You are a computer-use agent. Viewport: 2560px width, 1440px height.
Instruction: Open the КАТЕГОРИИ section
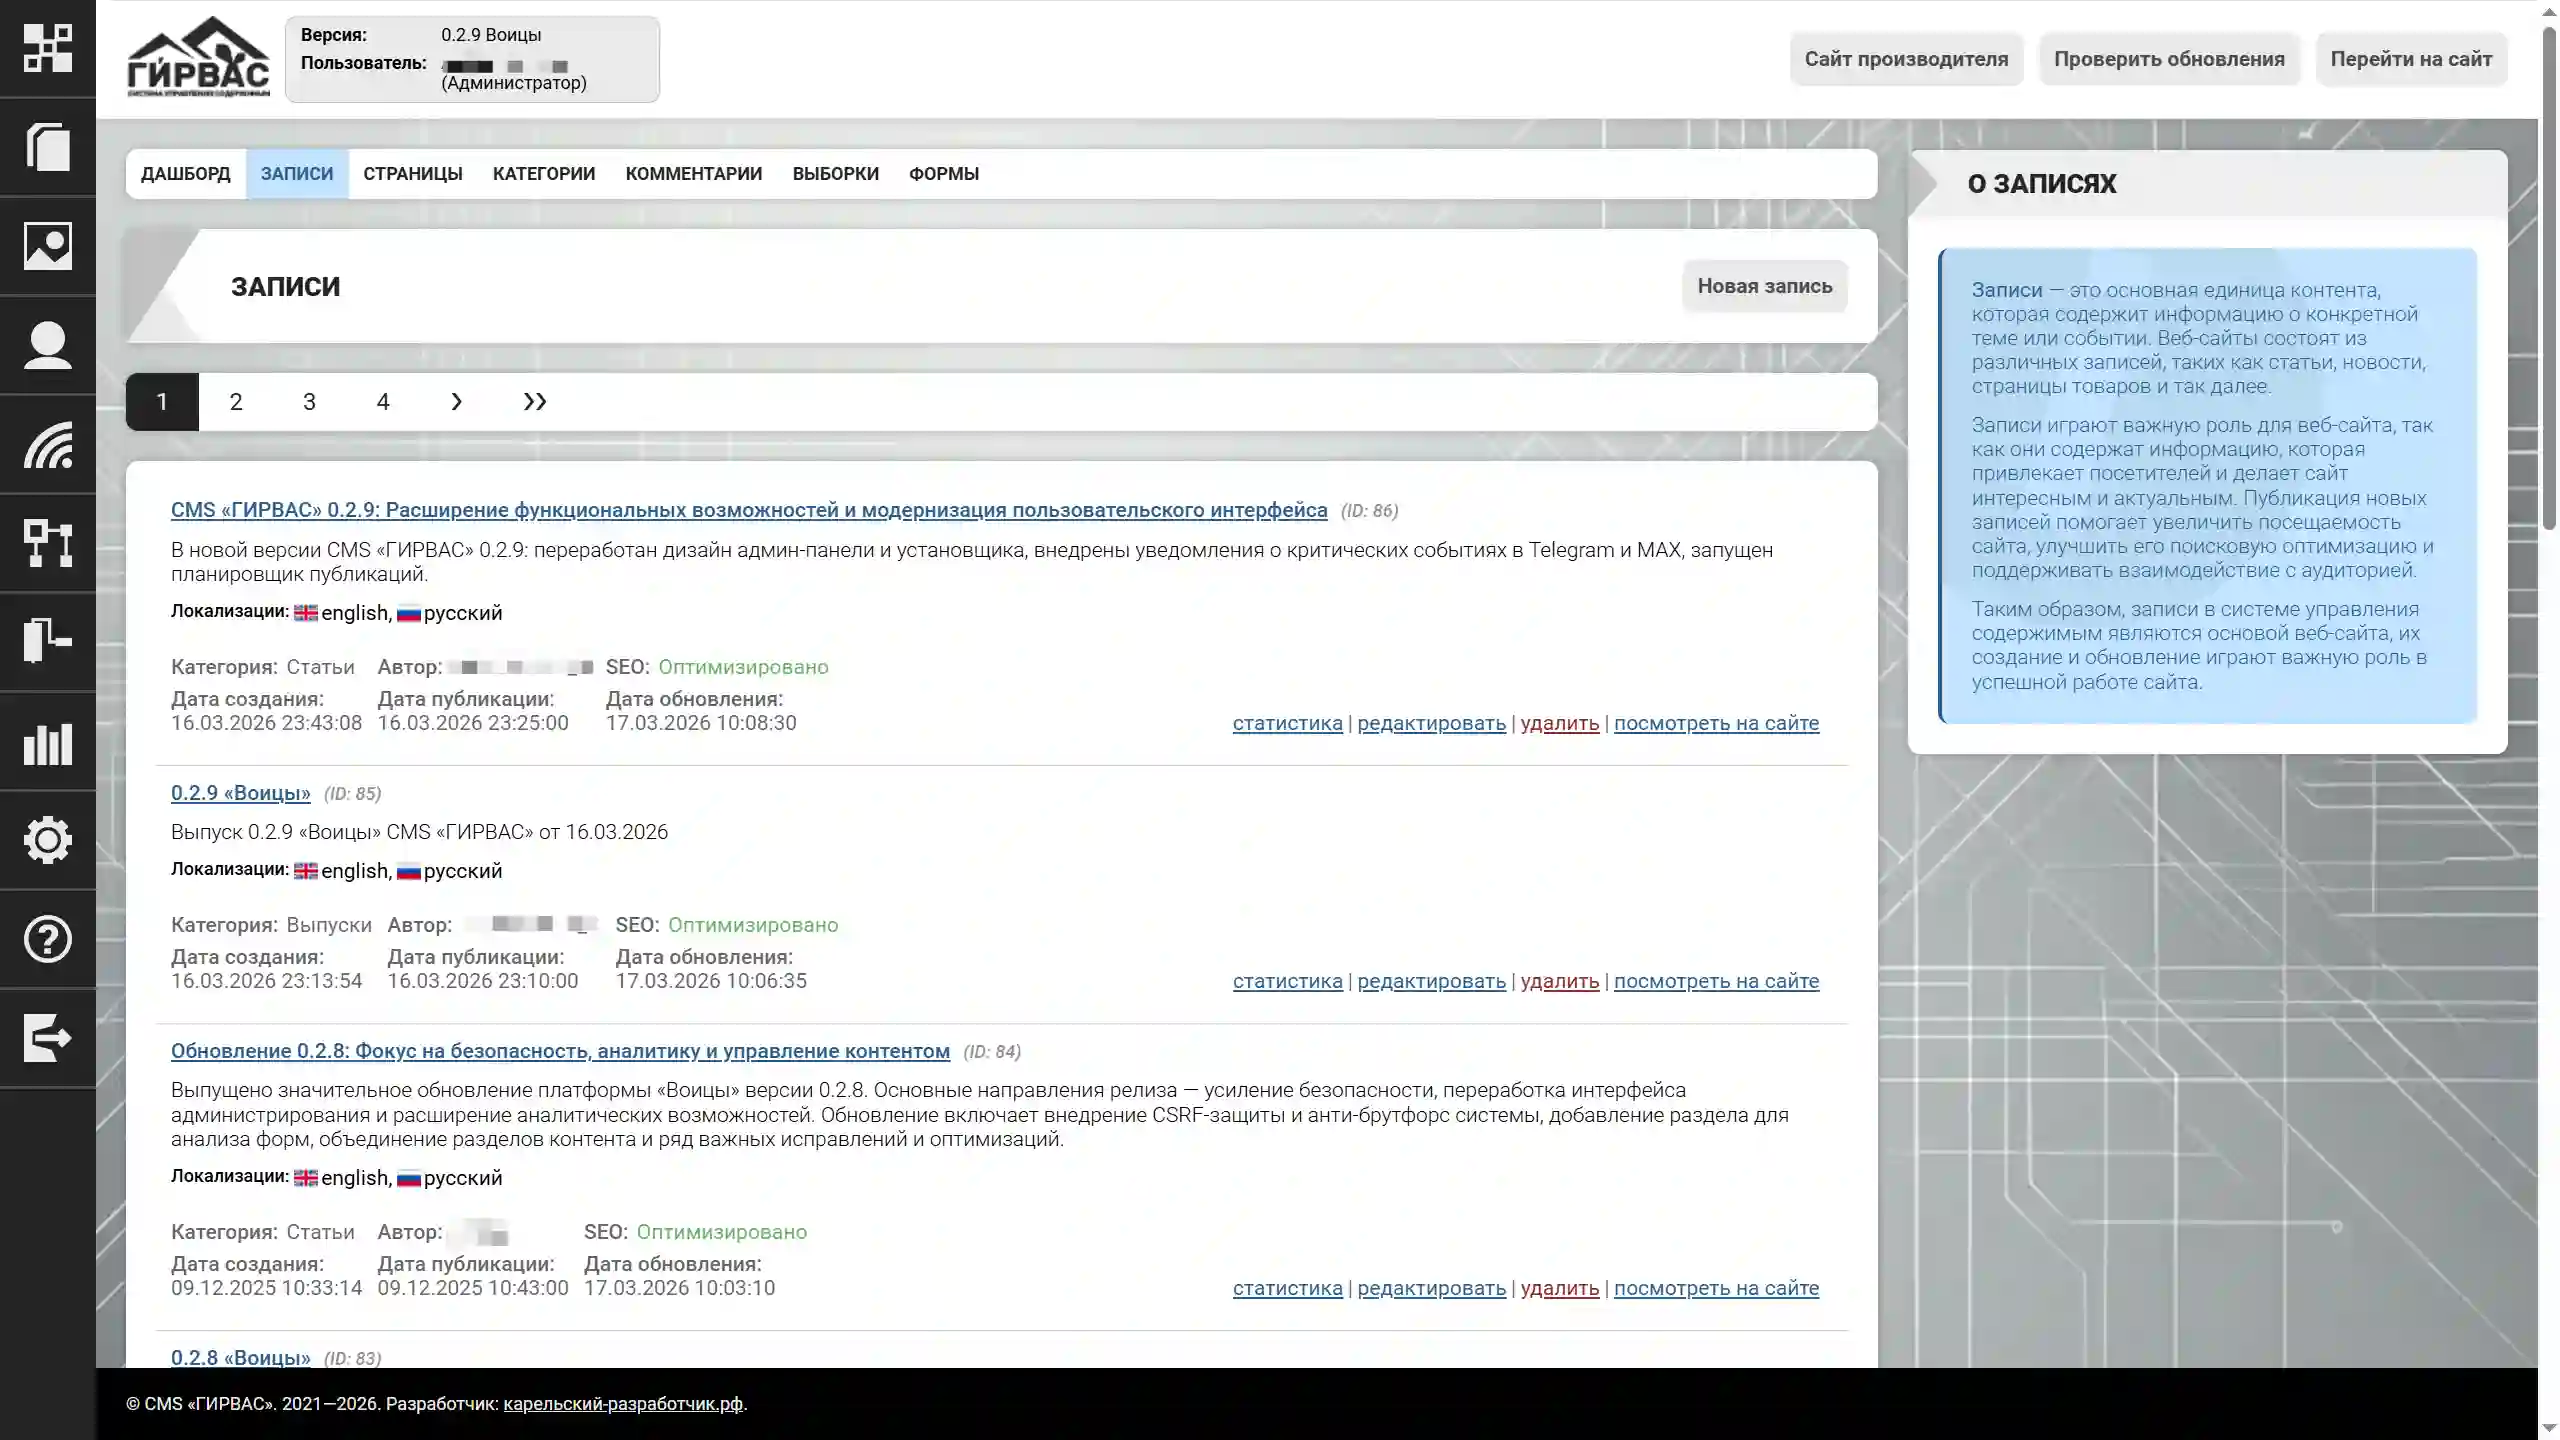pos(543,173)
